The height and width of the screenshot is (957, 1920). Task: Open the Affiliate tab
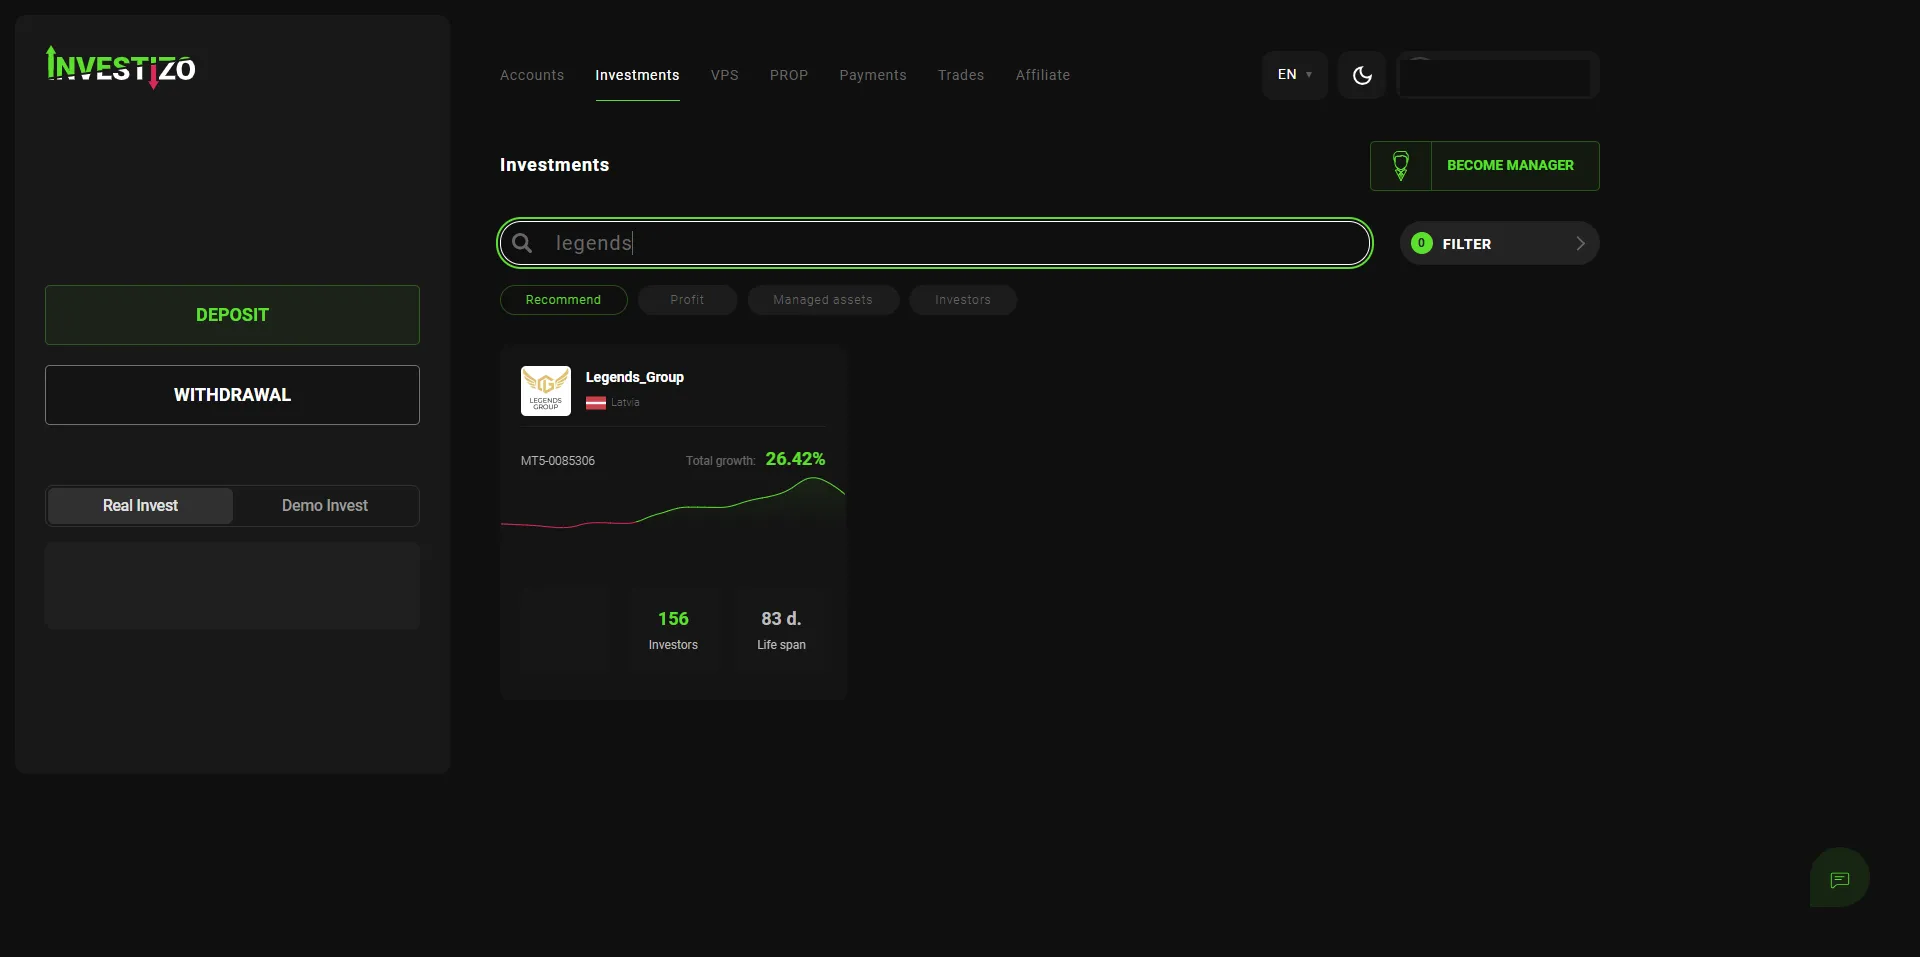pyautogui.click(x=1043, y=75)
